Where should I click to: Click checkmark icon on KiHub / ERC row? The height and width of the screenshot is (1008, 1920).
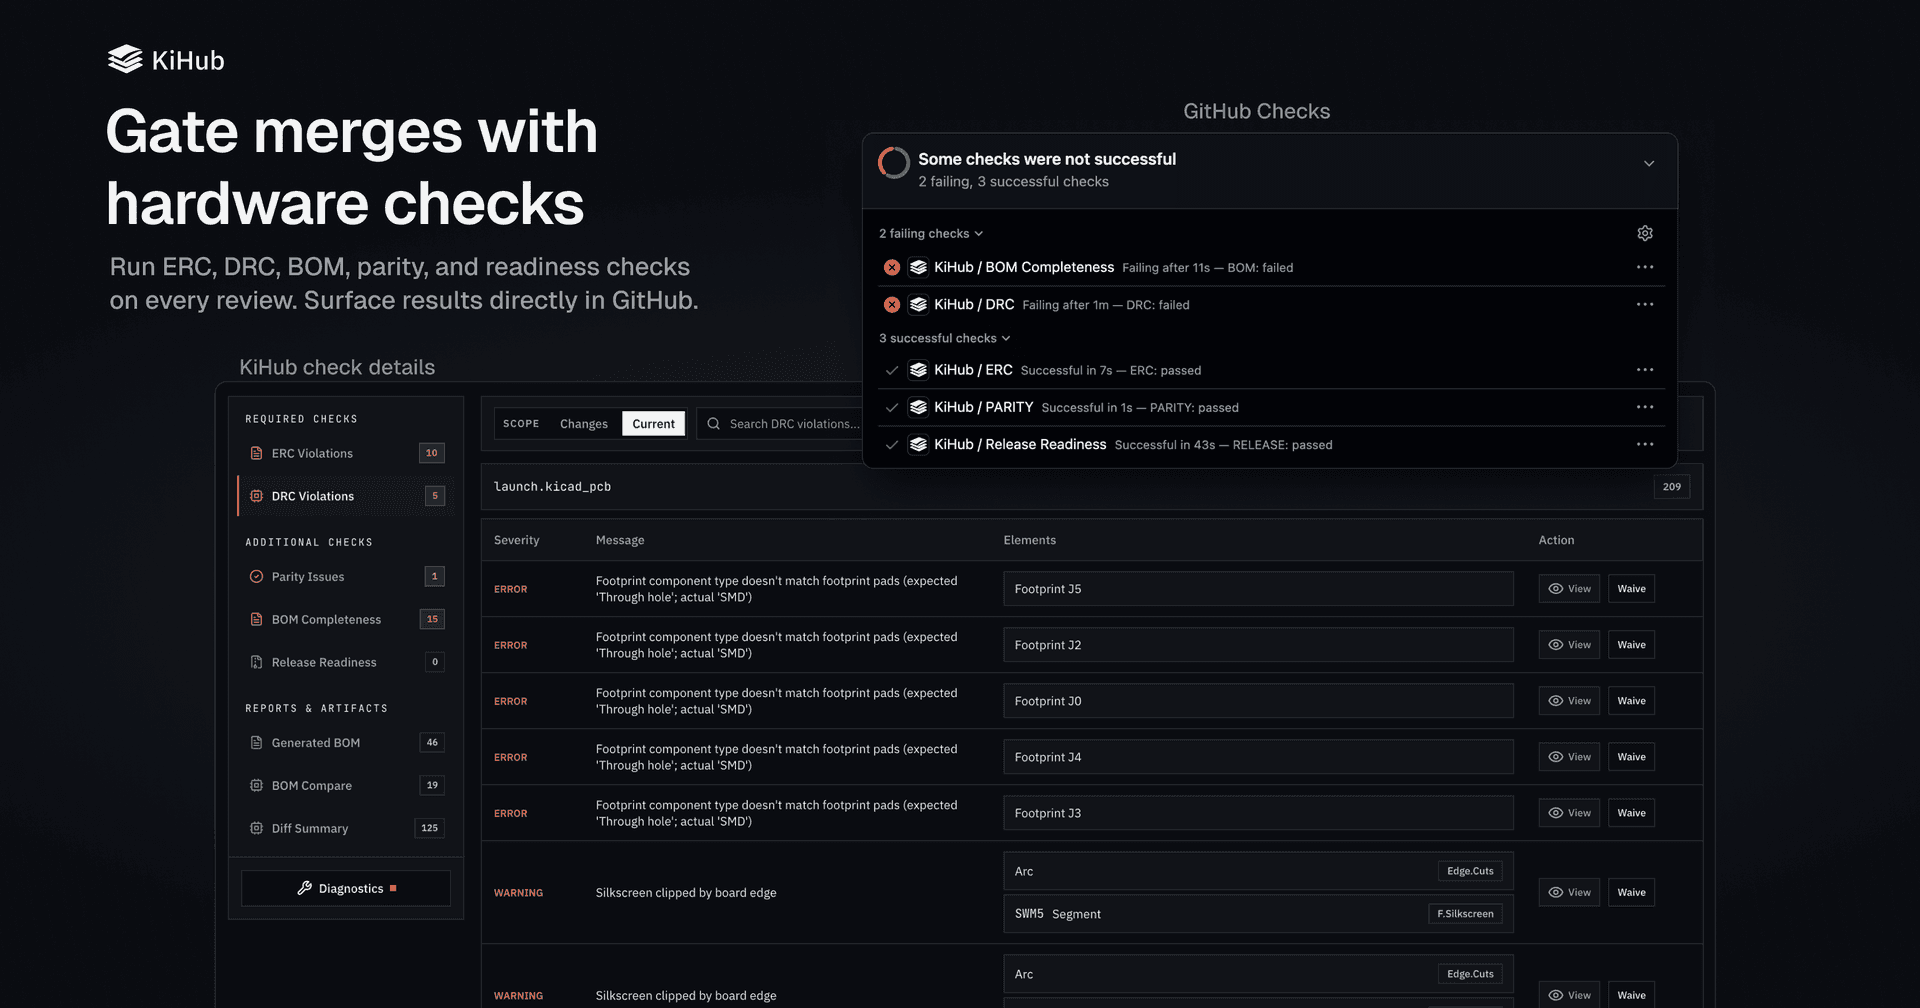click(891, 370)
